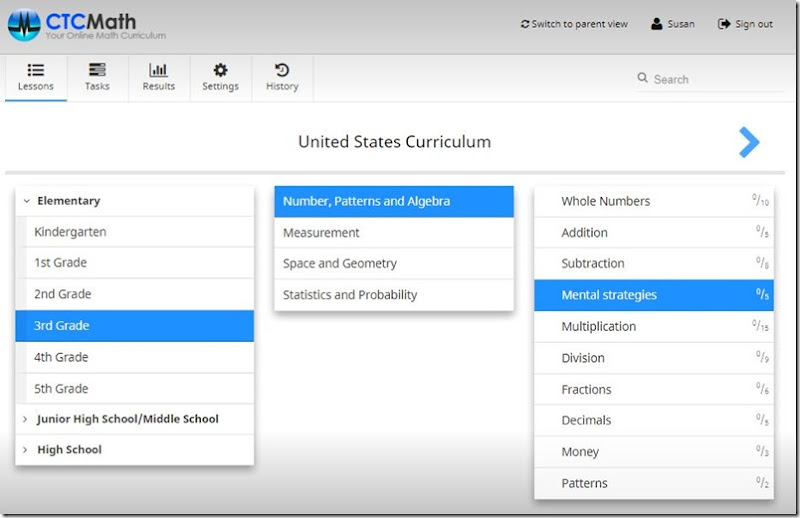Click the search magnifier icon
This screenshot has width=800, height=518.
642,78
